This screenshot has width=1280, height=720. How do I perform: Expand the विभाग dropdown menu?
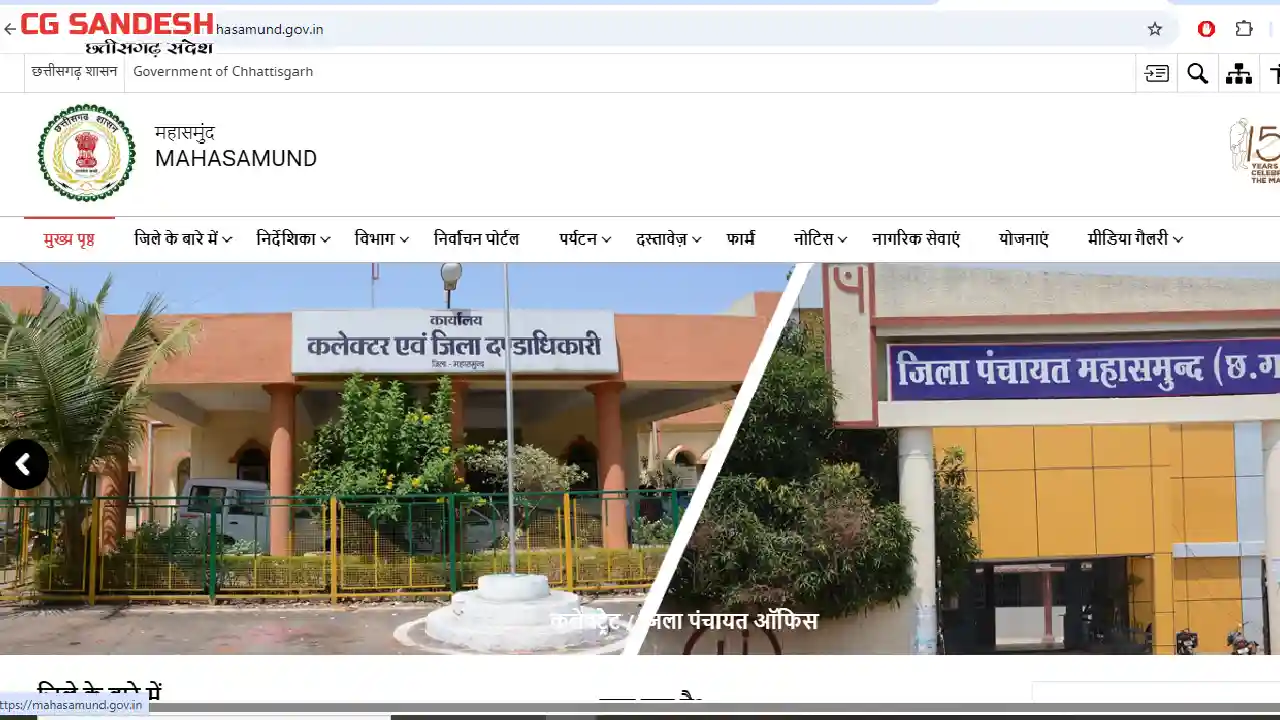coord(381,239)
